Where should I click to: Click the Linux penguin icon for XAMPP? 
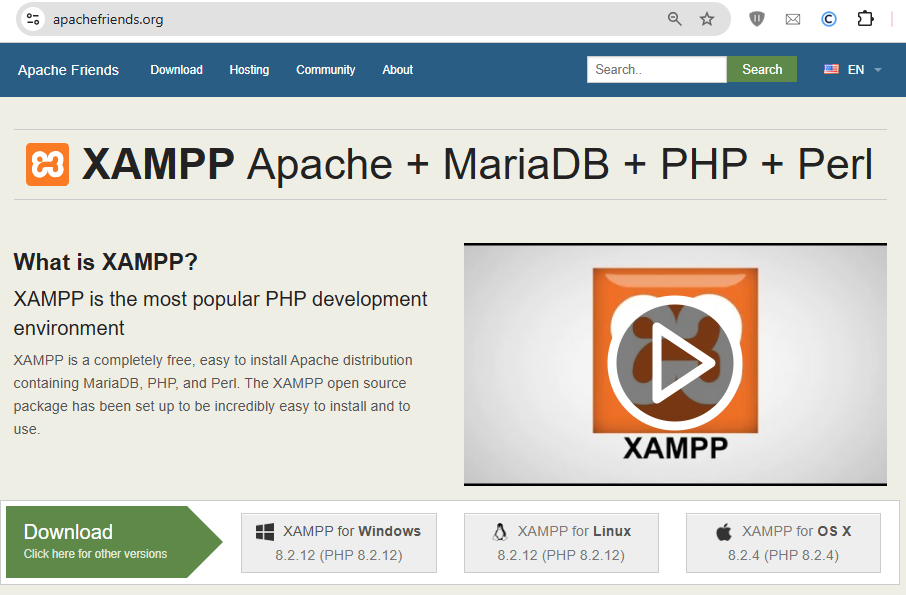[x=500, y=530]
